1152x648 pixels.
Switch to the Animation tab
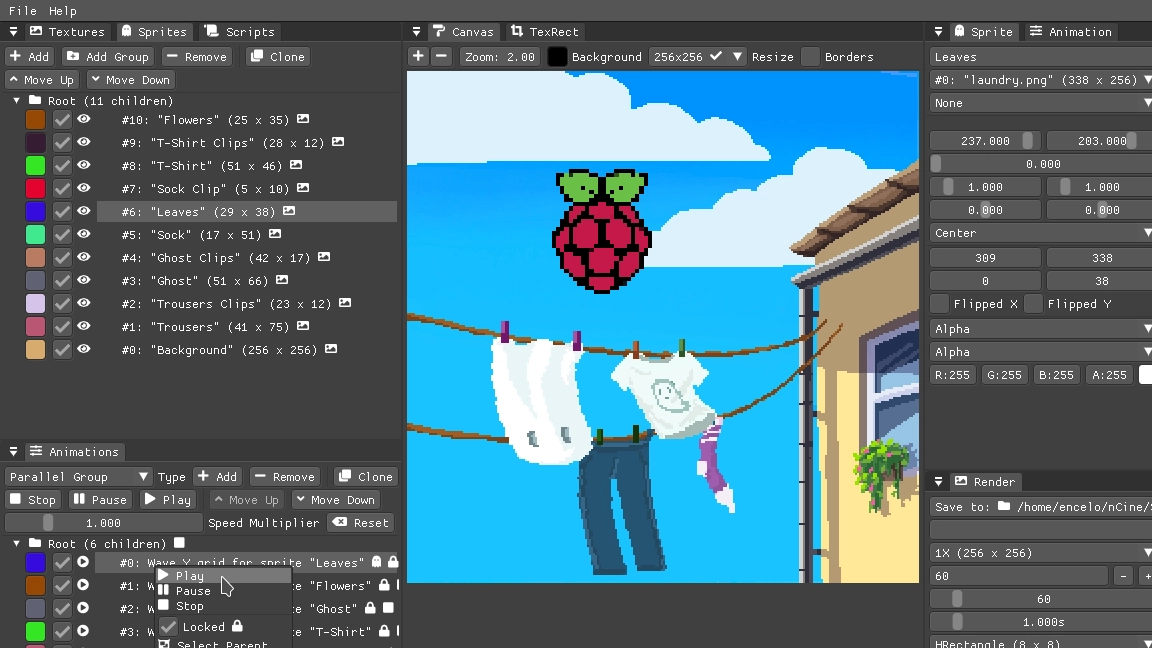pos(1070,32)
